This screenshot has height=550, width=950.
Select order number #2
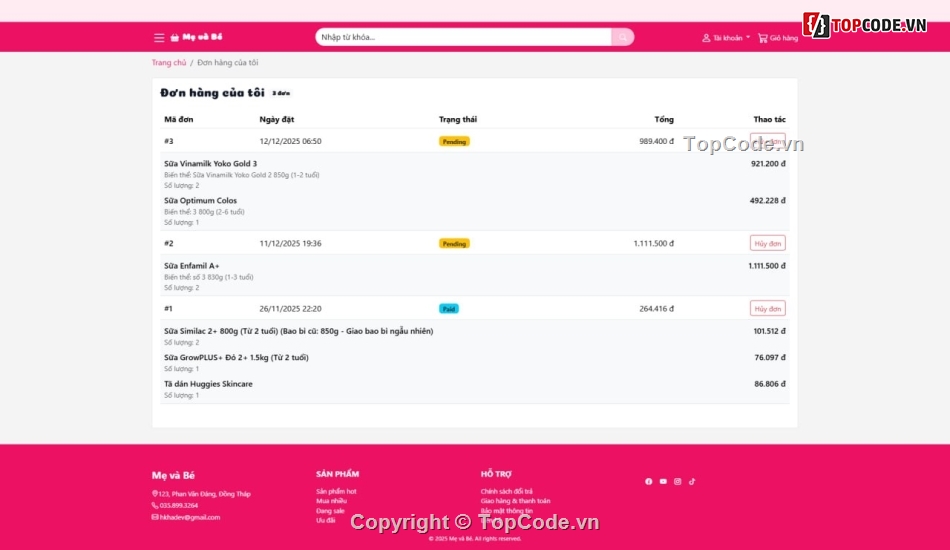tap(168, 244)
